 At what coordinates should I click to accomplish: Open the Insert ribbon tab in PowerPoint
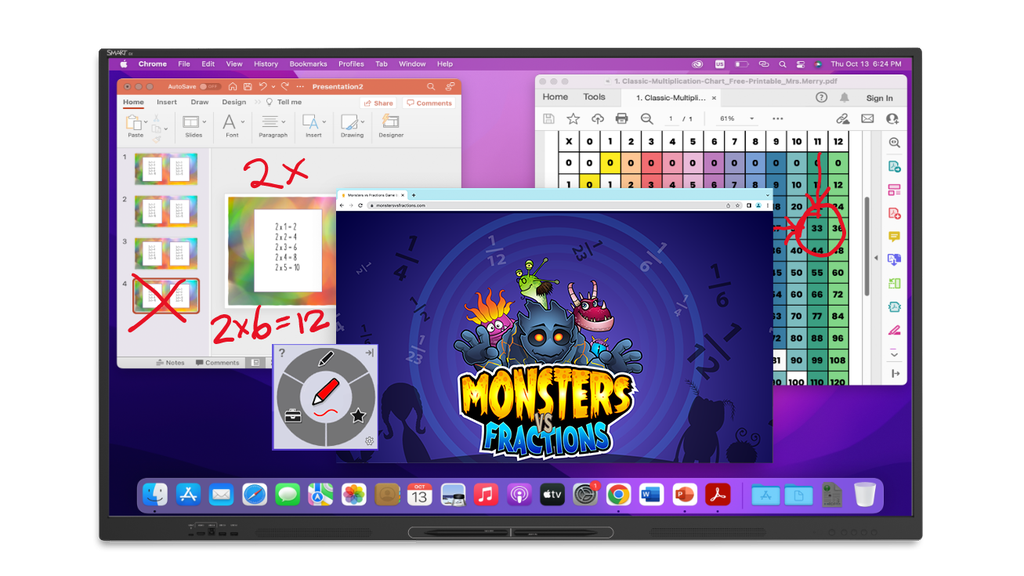167,102
